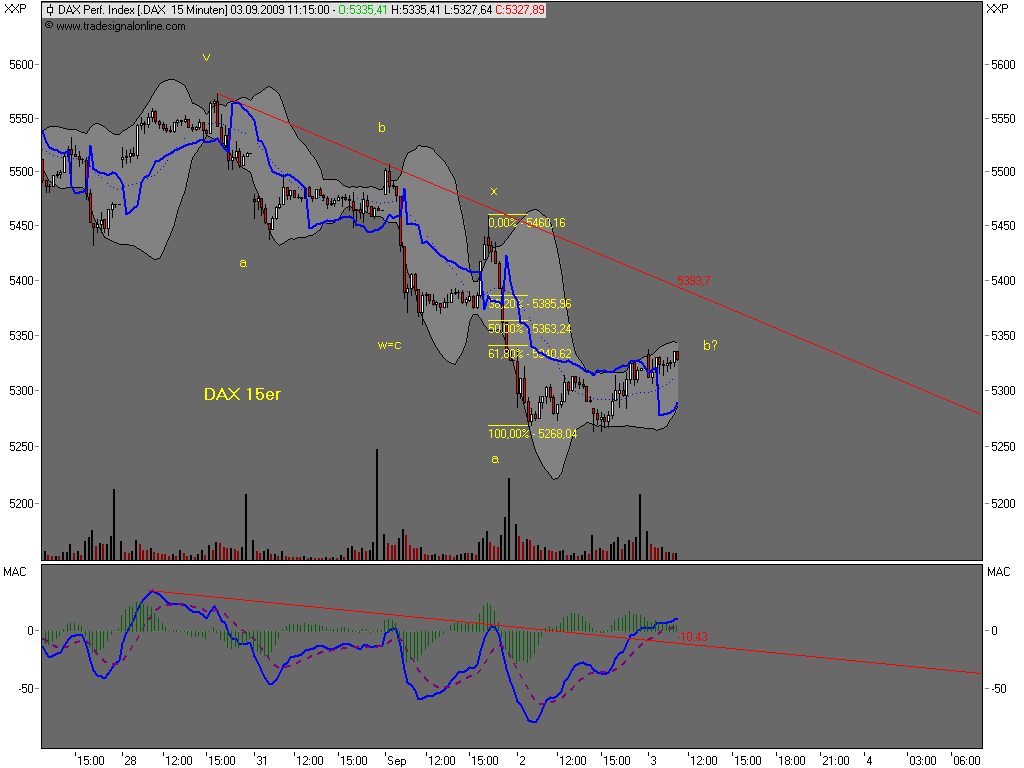
Task: Click -50 on the left MACD axis
Action: [25, 689]
